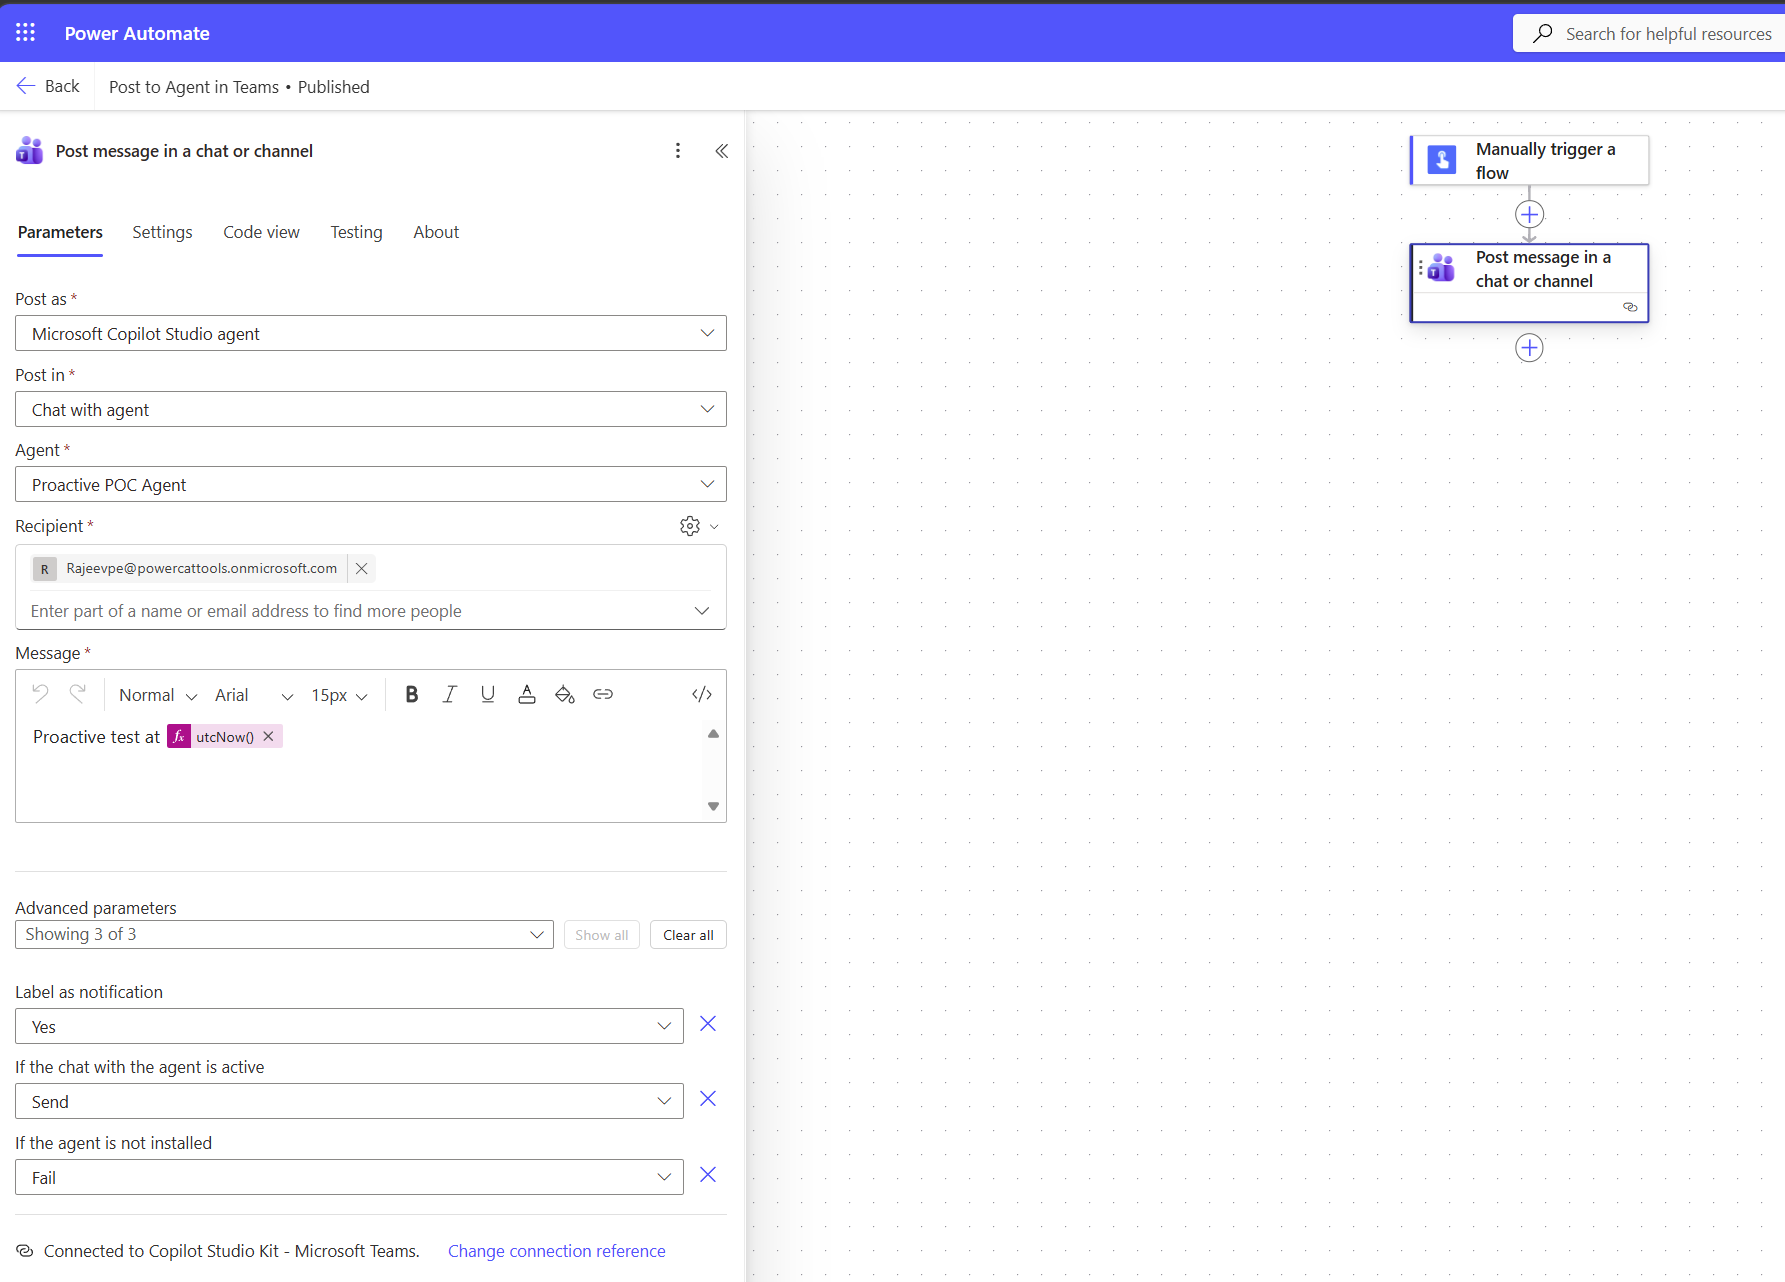1785x1282 pixels.
Task: Toggle the HTML code view in editor
Action: click(x=702, y=694)
